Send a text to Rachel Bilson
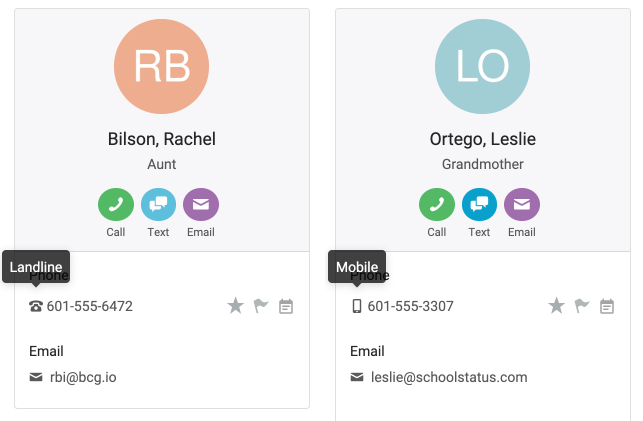The width and height of the screenshot is (643, 421). [x=158, y=204]
